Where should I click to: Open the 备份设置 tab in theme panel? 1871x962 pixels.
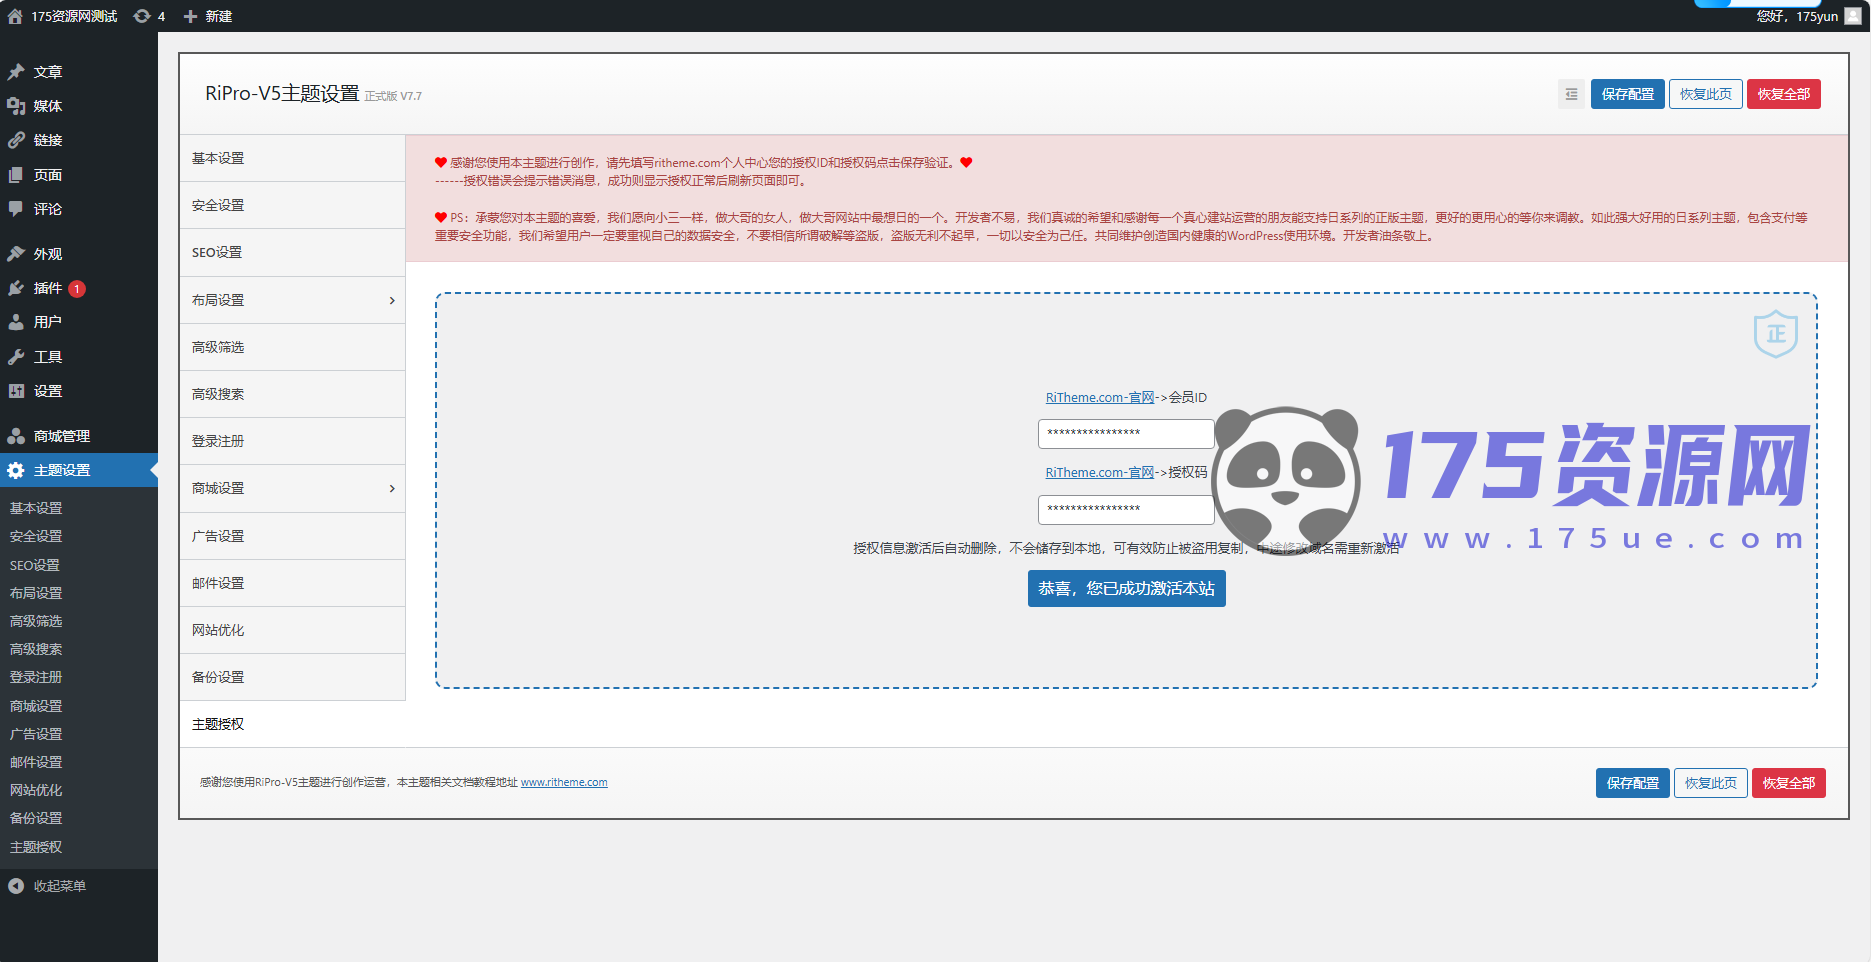(292, 677)
